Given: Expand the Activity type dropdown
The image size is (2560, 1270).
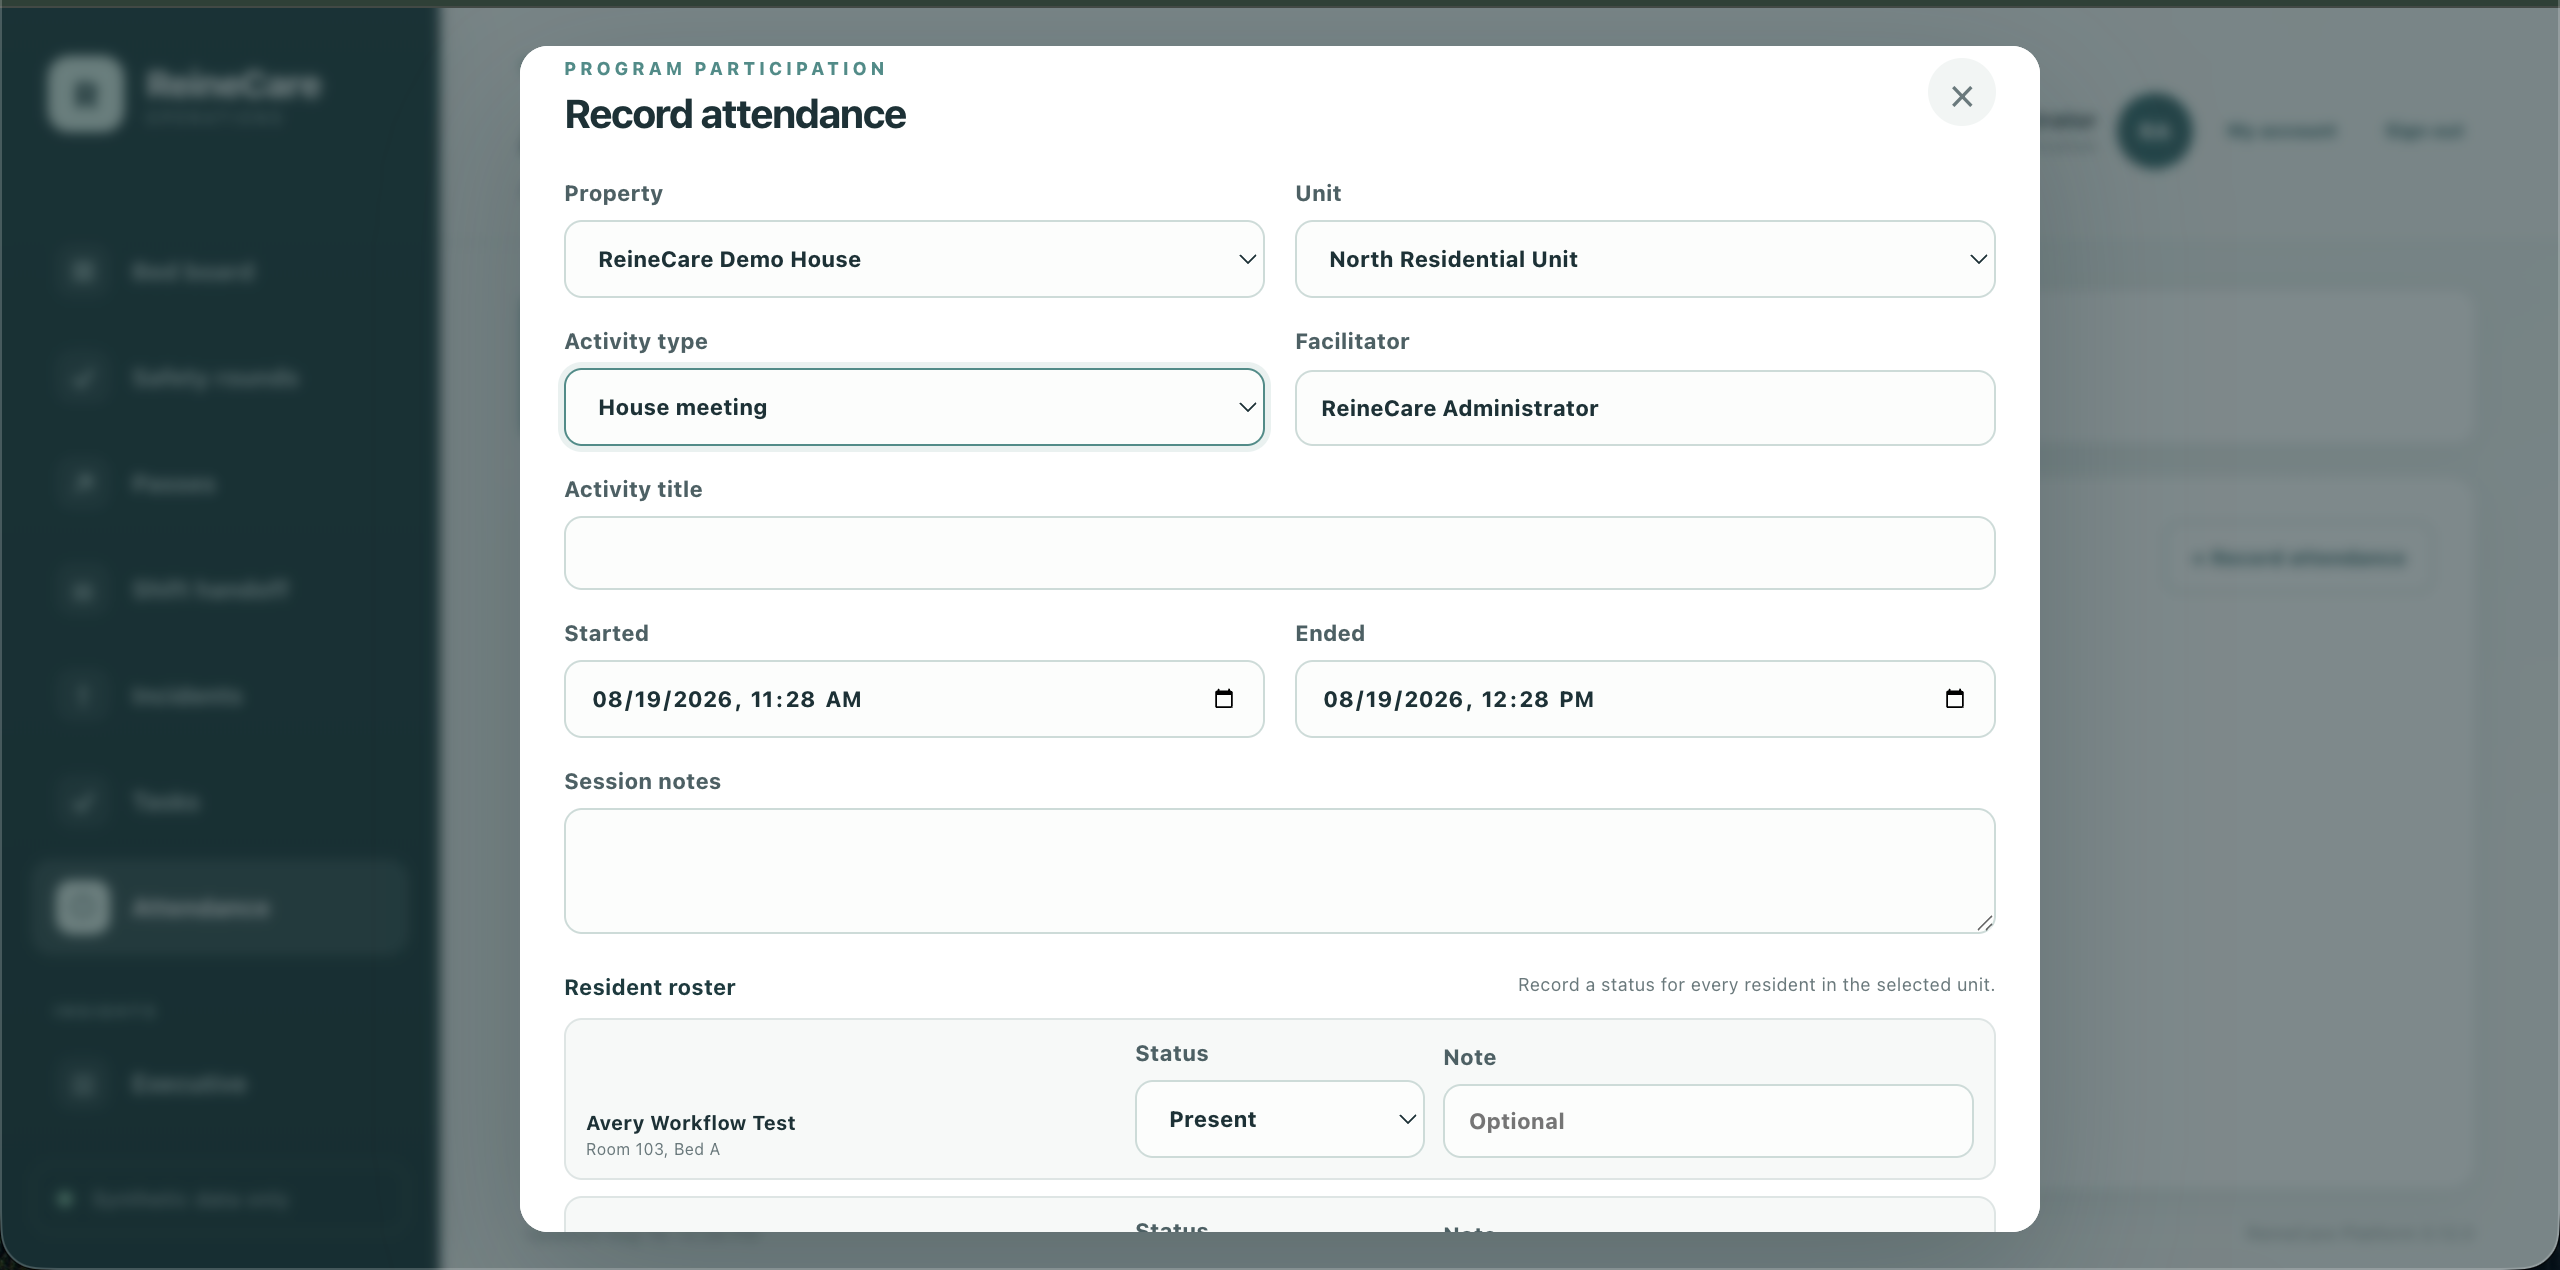Looking at the screenshot, I should click(x=914, y=407).
